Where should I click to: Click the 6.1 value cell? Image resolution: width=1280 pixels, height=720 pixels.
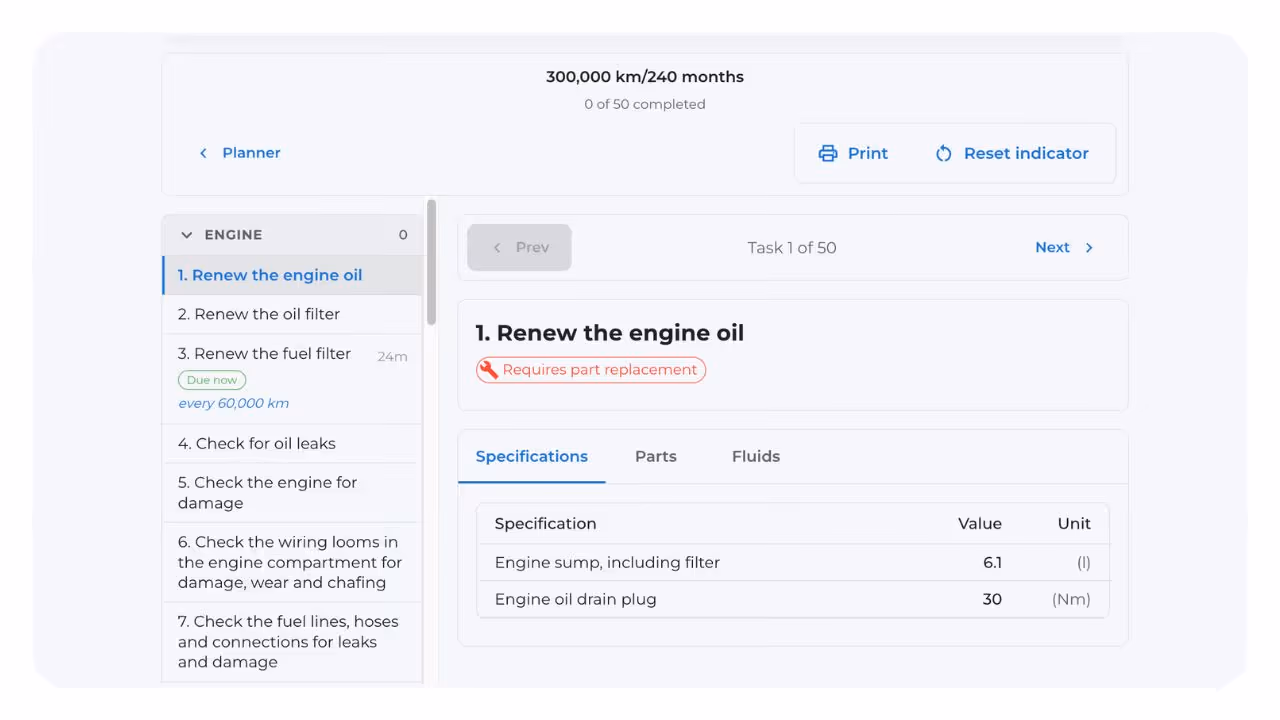tap(992, 563)
